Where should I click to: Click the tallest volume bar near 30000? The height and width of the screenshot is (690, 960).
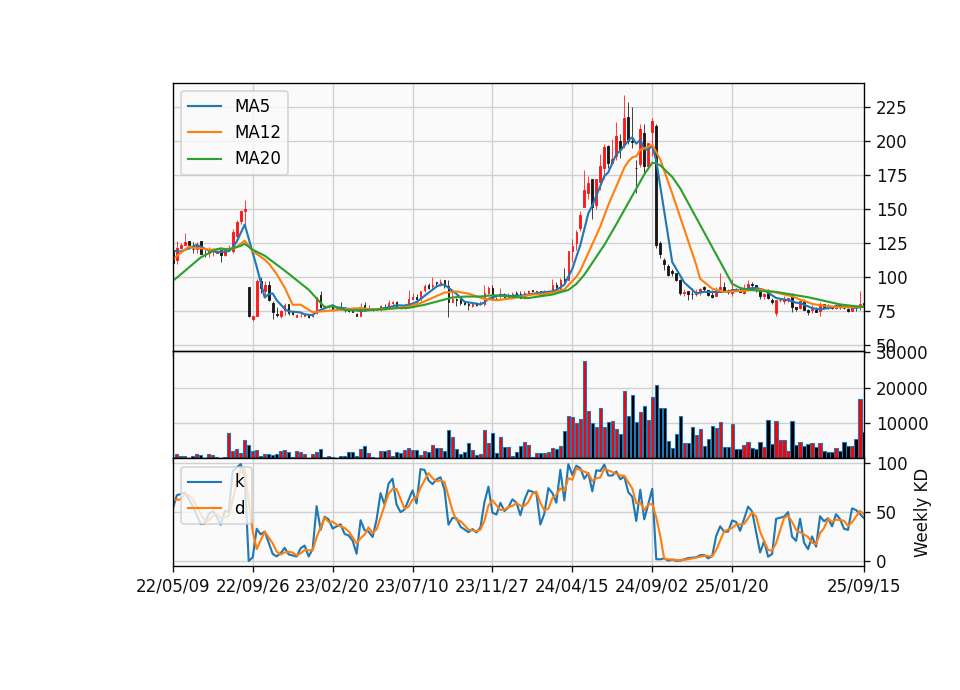point(585,410)
